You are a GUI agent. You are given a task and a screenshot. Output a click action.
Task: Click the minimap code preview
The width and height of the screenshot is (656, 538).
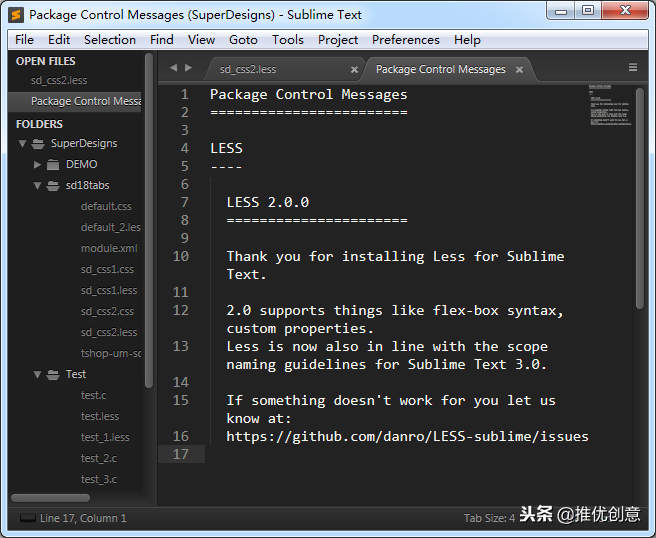pos(610,105)
